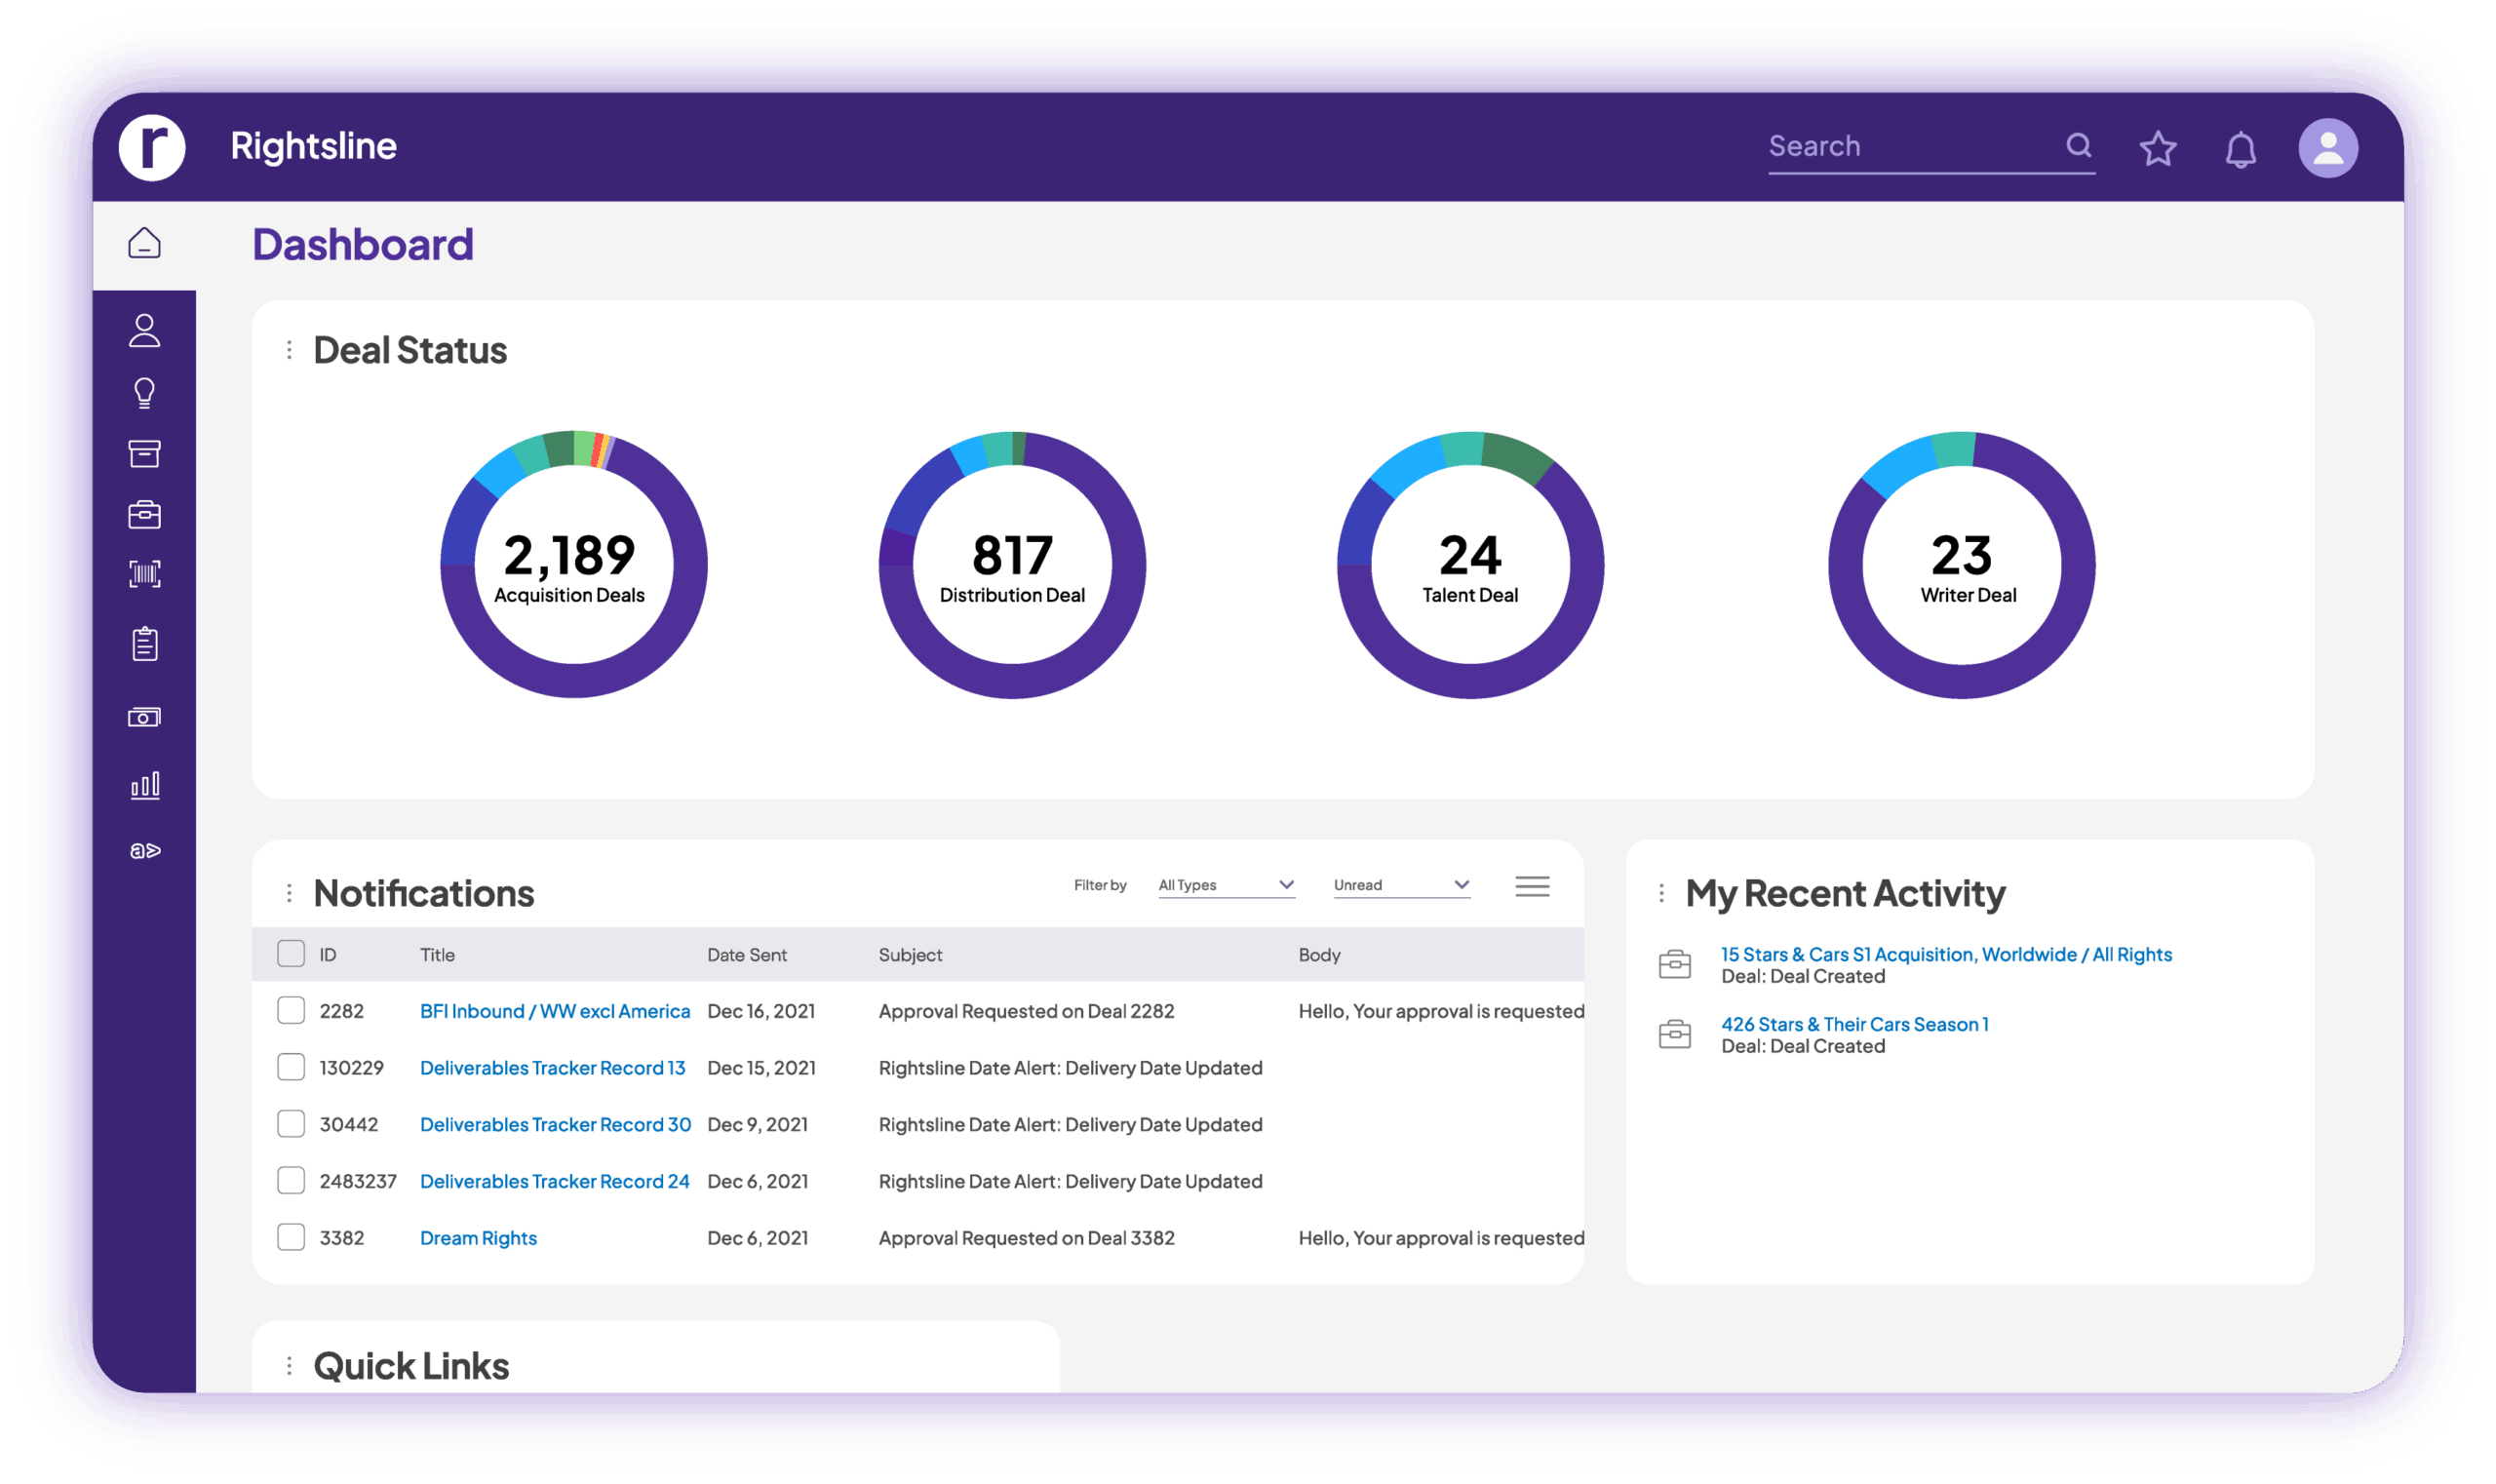Sort by the Body column header
Viewport: 2496px width, 1484px height.
pos(1319,955)
